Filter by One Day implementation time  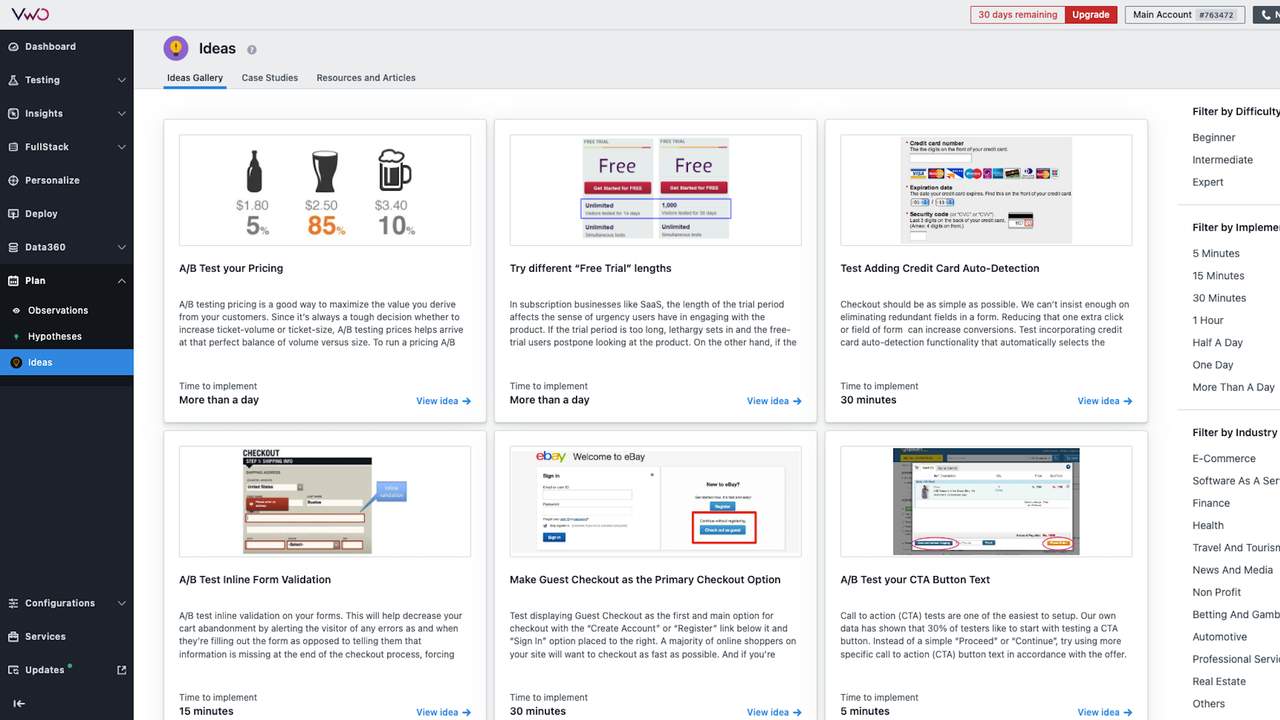[1213, 365]
